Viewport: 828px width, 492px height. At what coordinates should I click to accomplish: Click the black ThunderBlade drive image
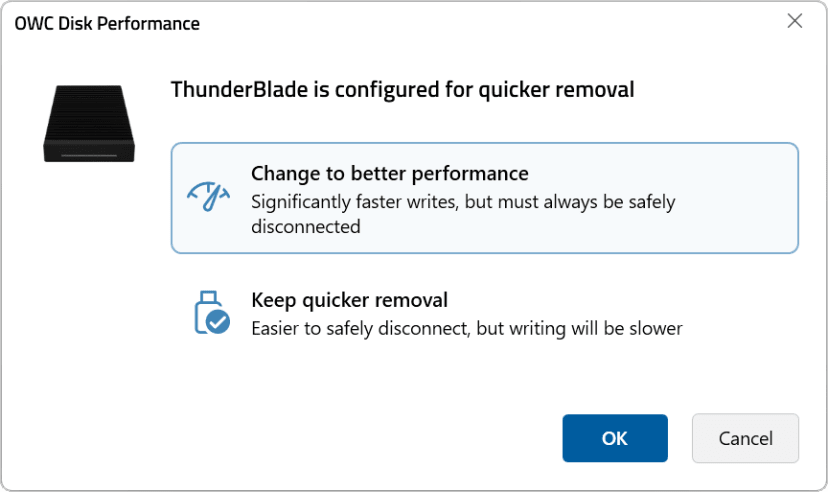90,122
